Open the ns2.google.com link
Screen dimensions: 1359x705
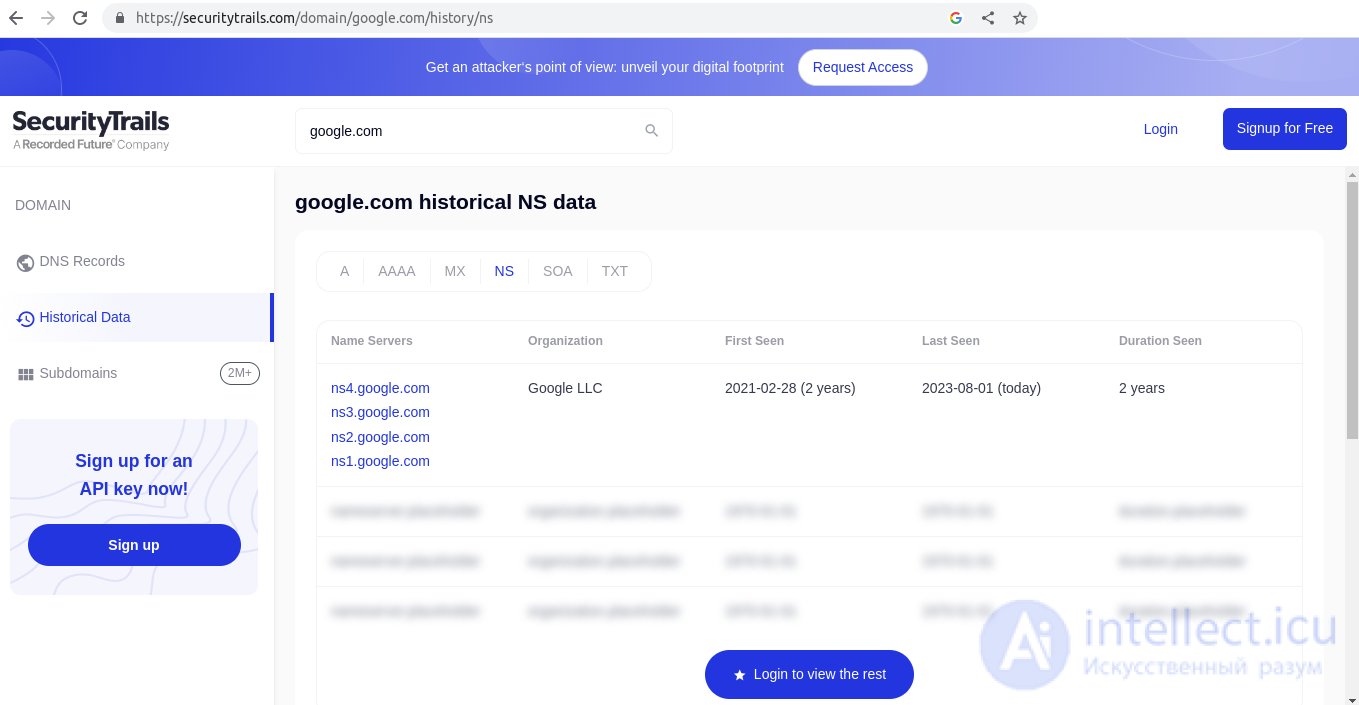pos(380,437)
